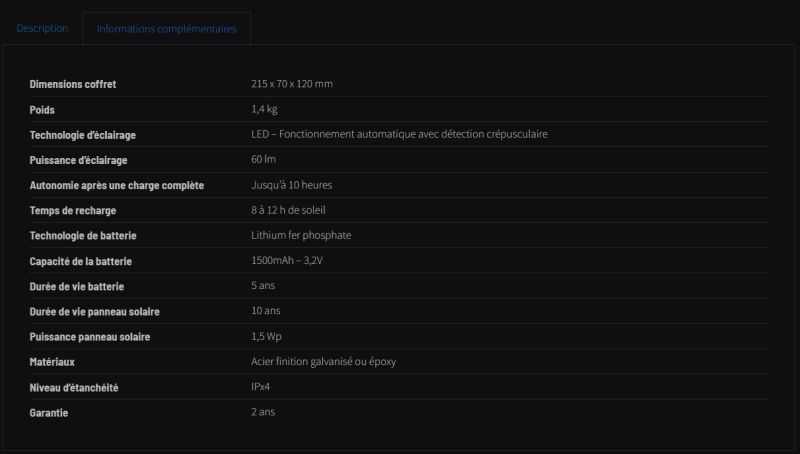Viewport: 800px width, 454px height.
Task: Click the Capacité de la batterie label
Action: 81,261
